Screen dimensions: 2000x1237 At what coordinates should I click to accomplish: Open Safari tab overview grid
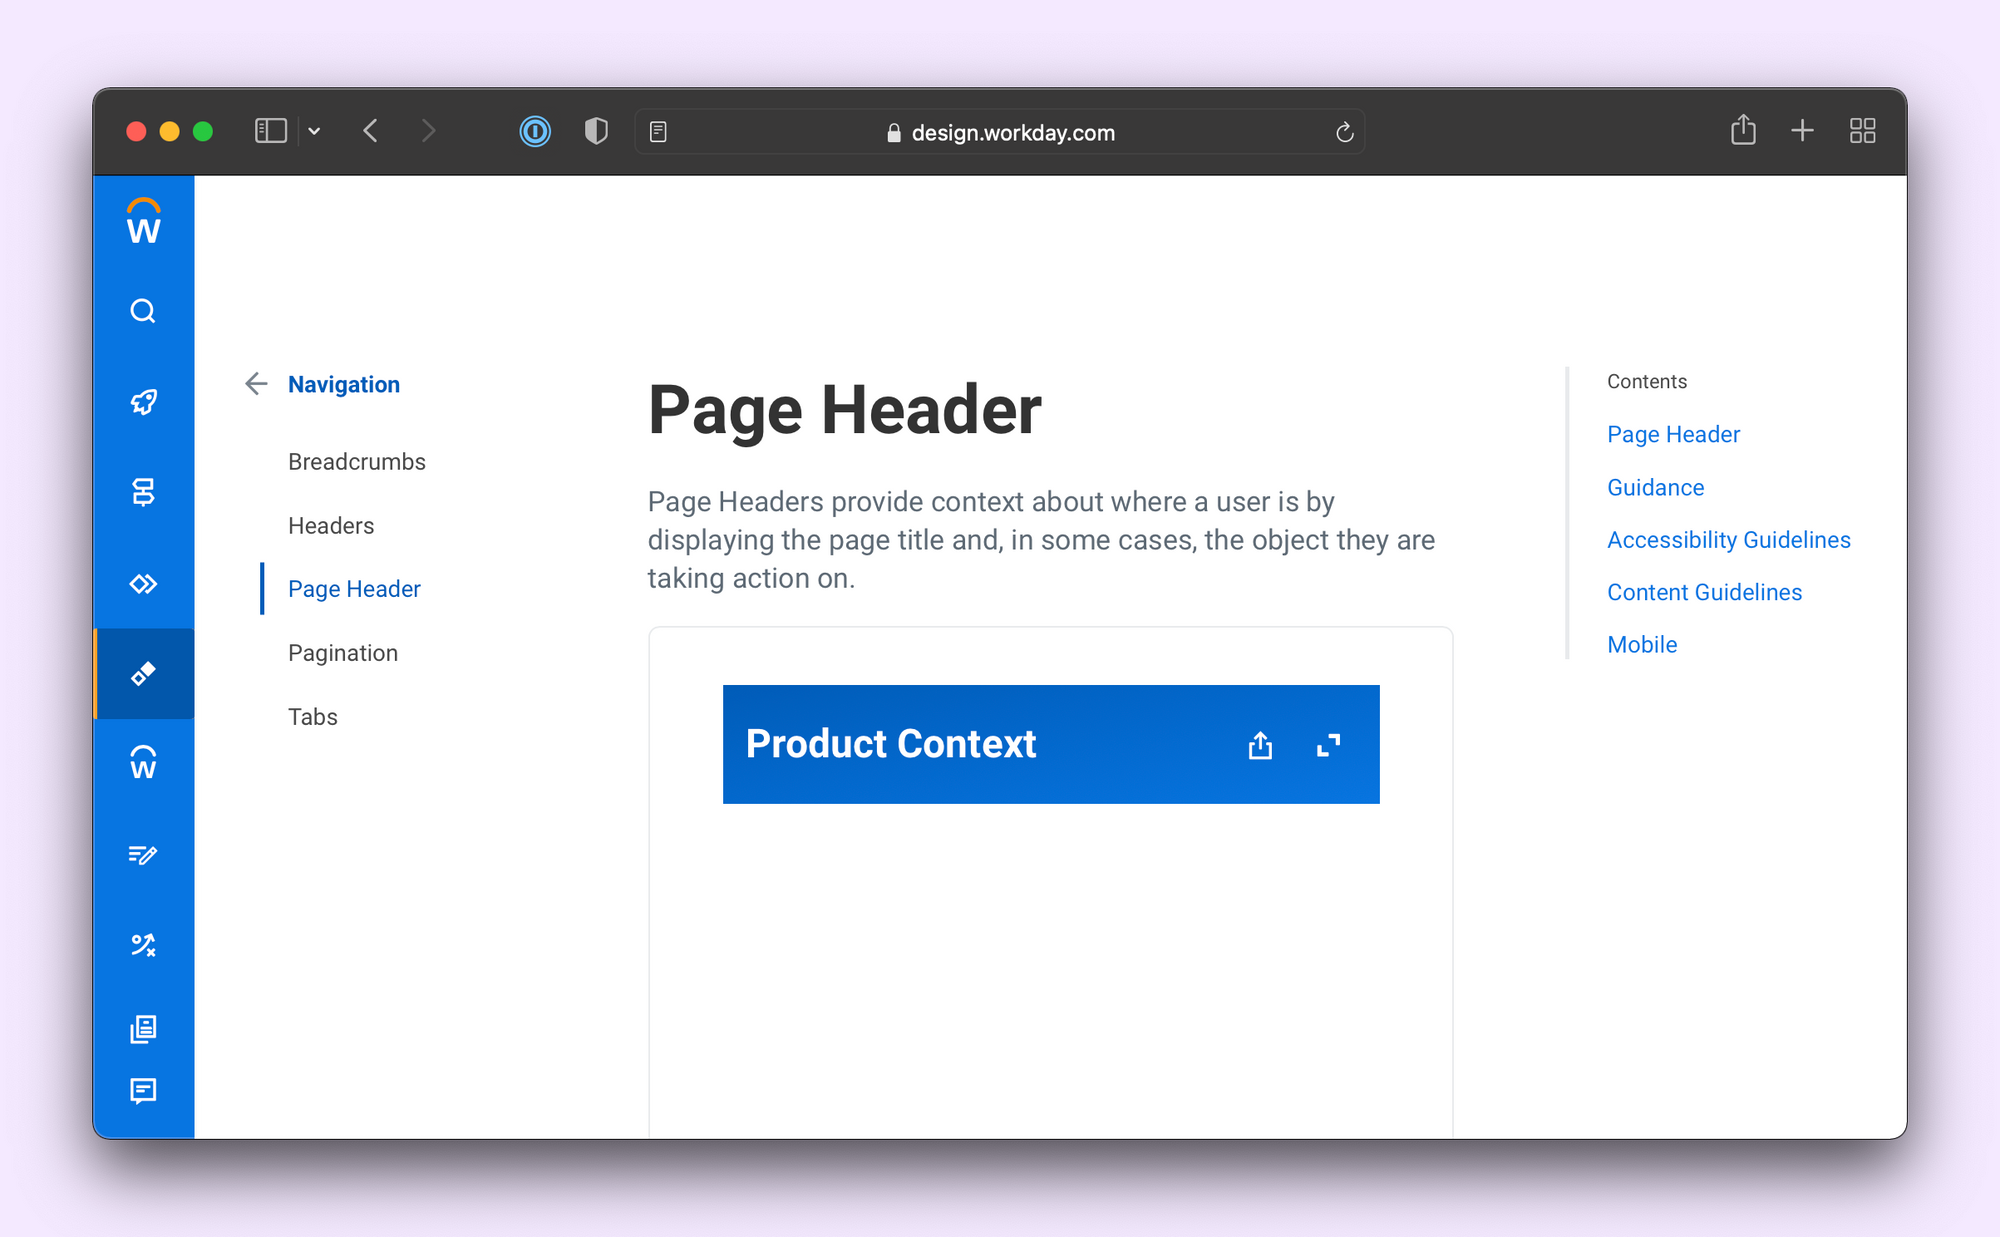coord(1862,131)
